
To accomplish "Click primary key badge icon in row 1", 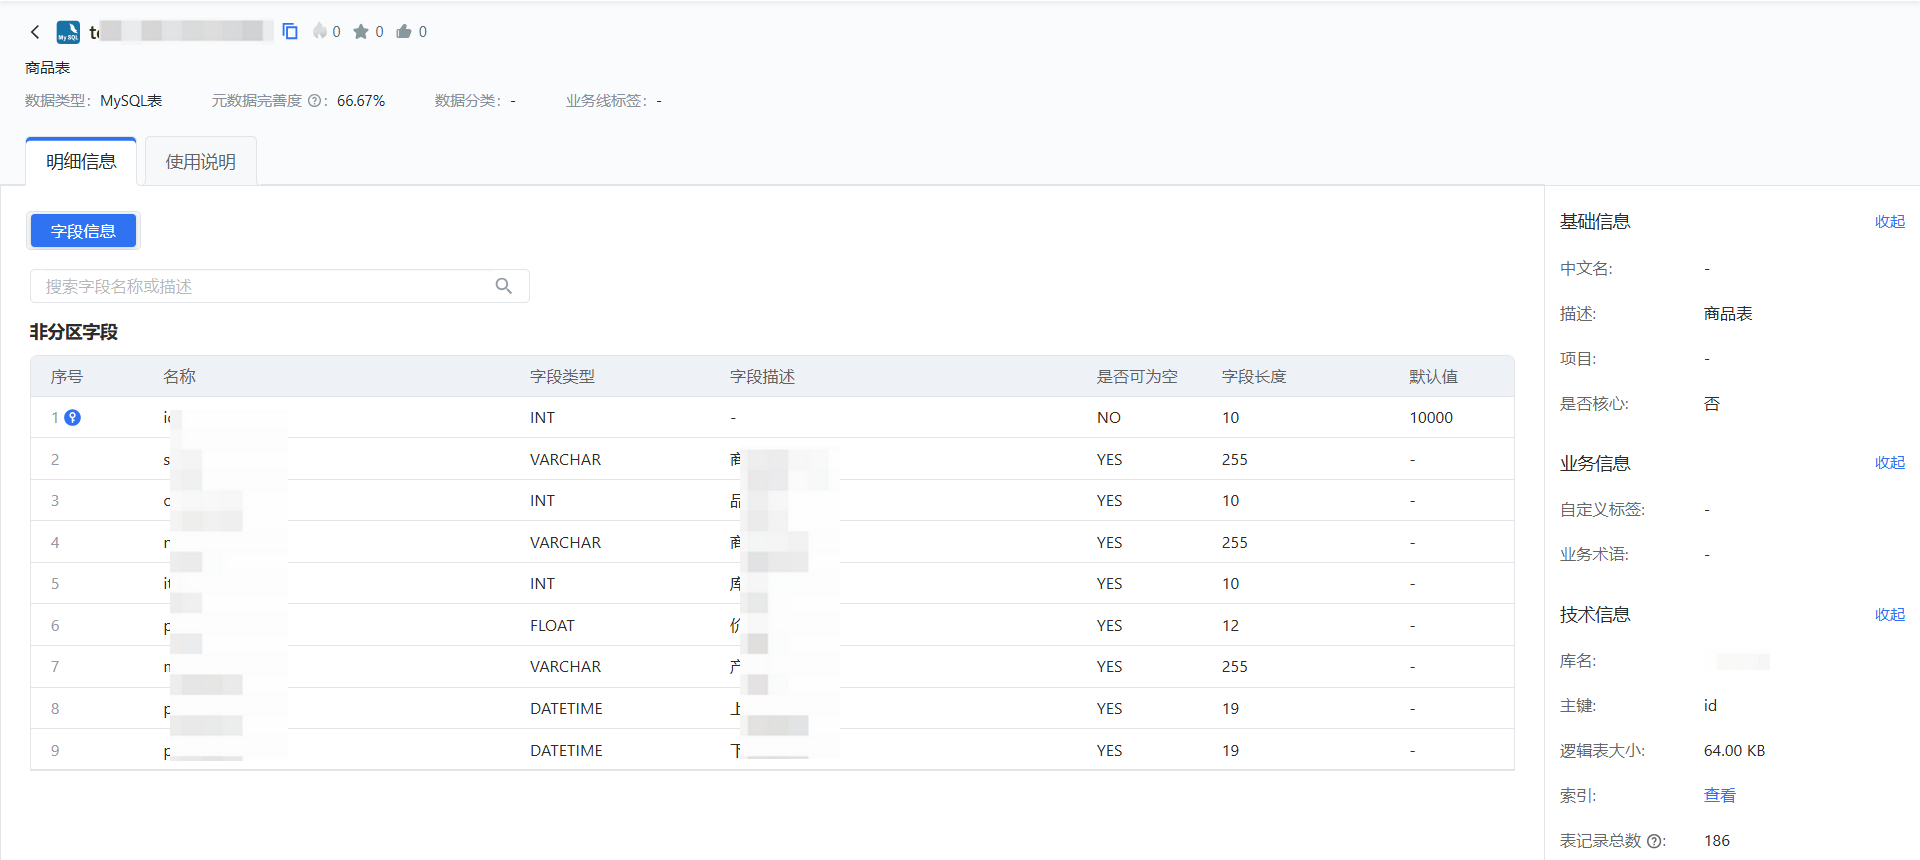I will click(x=73, y=418).
